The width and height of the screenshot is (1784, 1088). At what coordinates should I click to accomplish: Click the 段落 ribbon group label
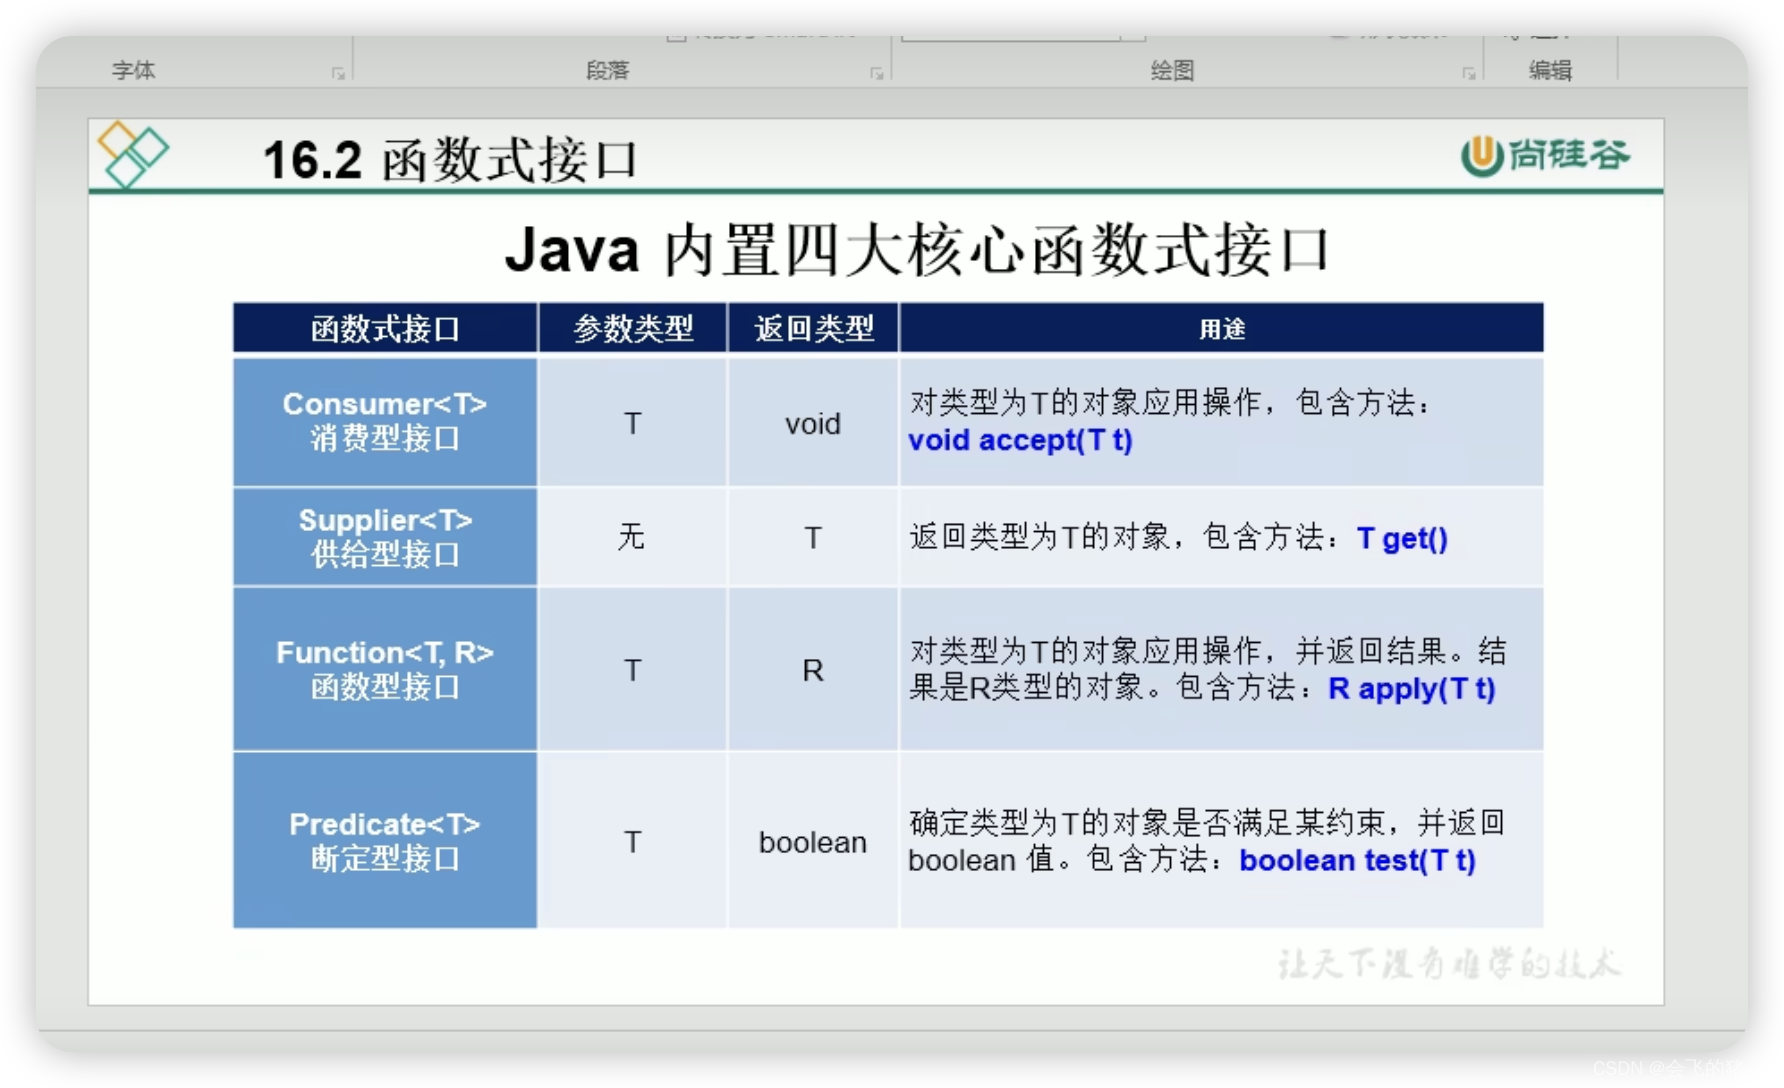tap(608, 70)
